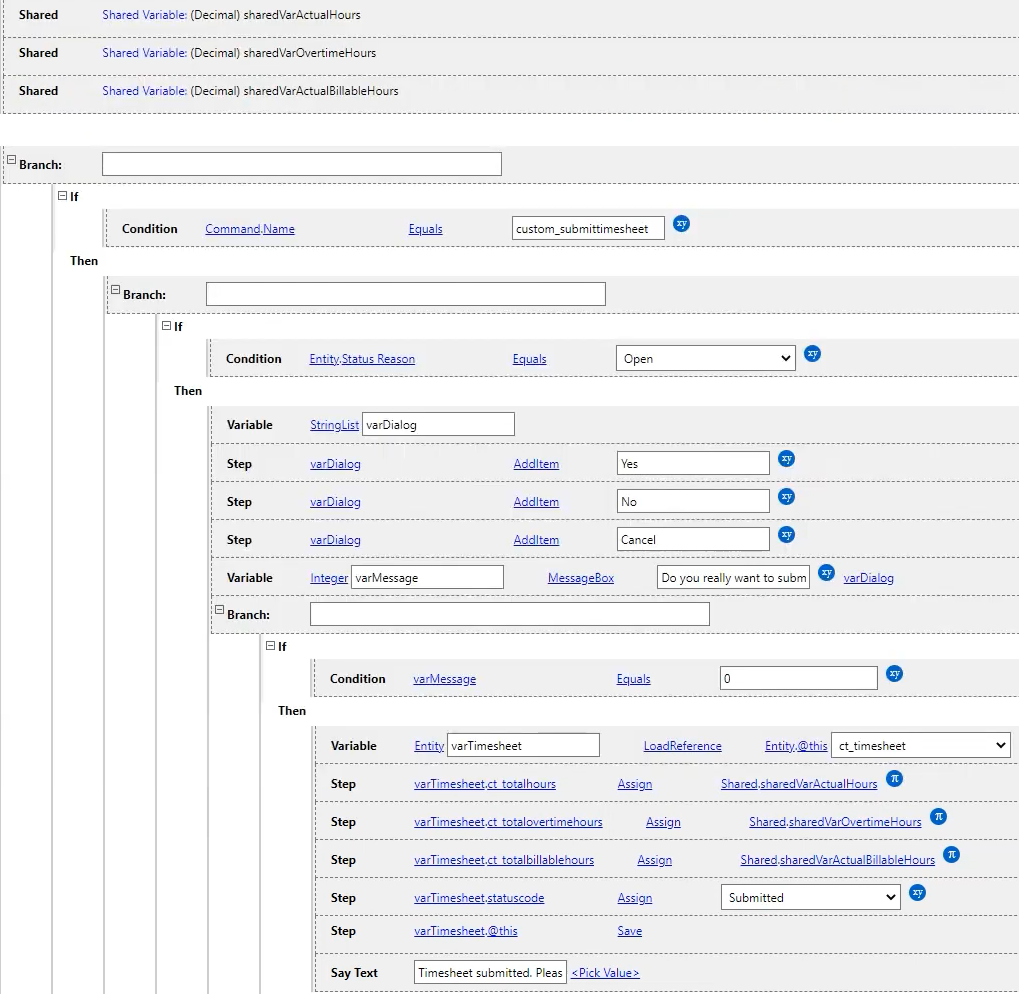The height and width of the screenshot is (994, 1019).
Task: Click the StringList type link
Action: (x=334, y=425)
